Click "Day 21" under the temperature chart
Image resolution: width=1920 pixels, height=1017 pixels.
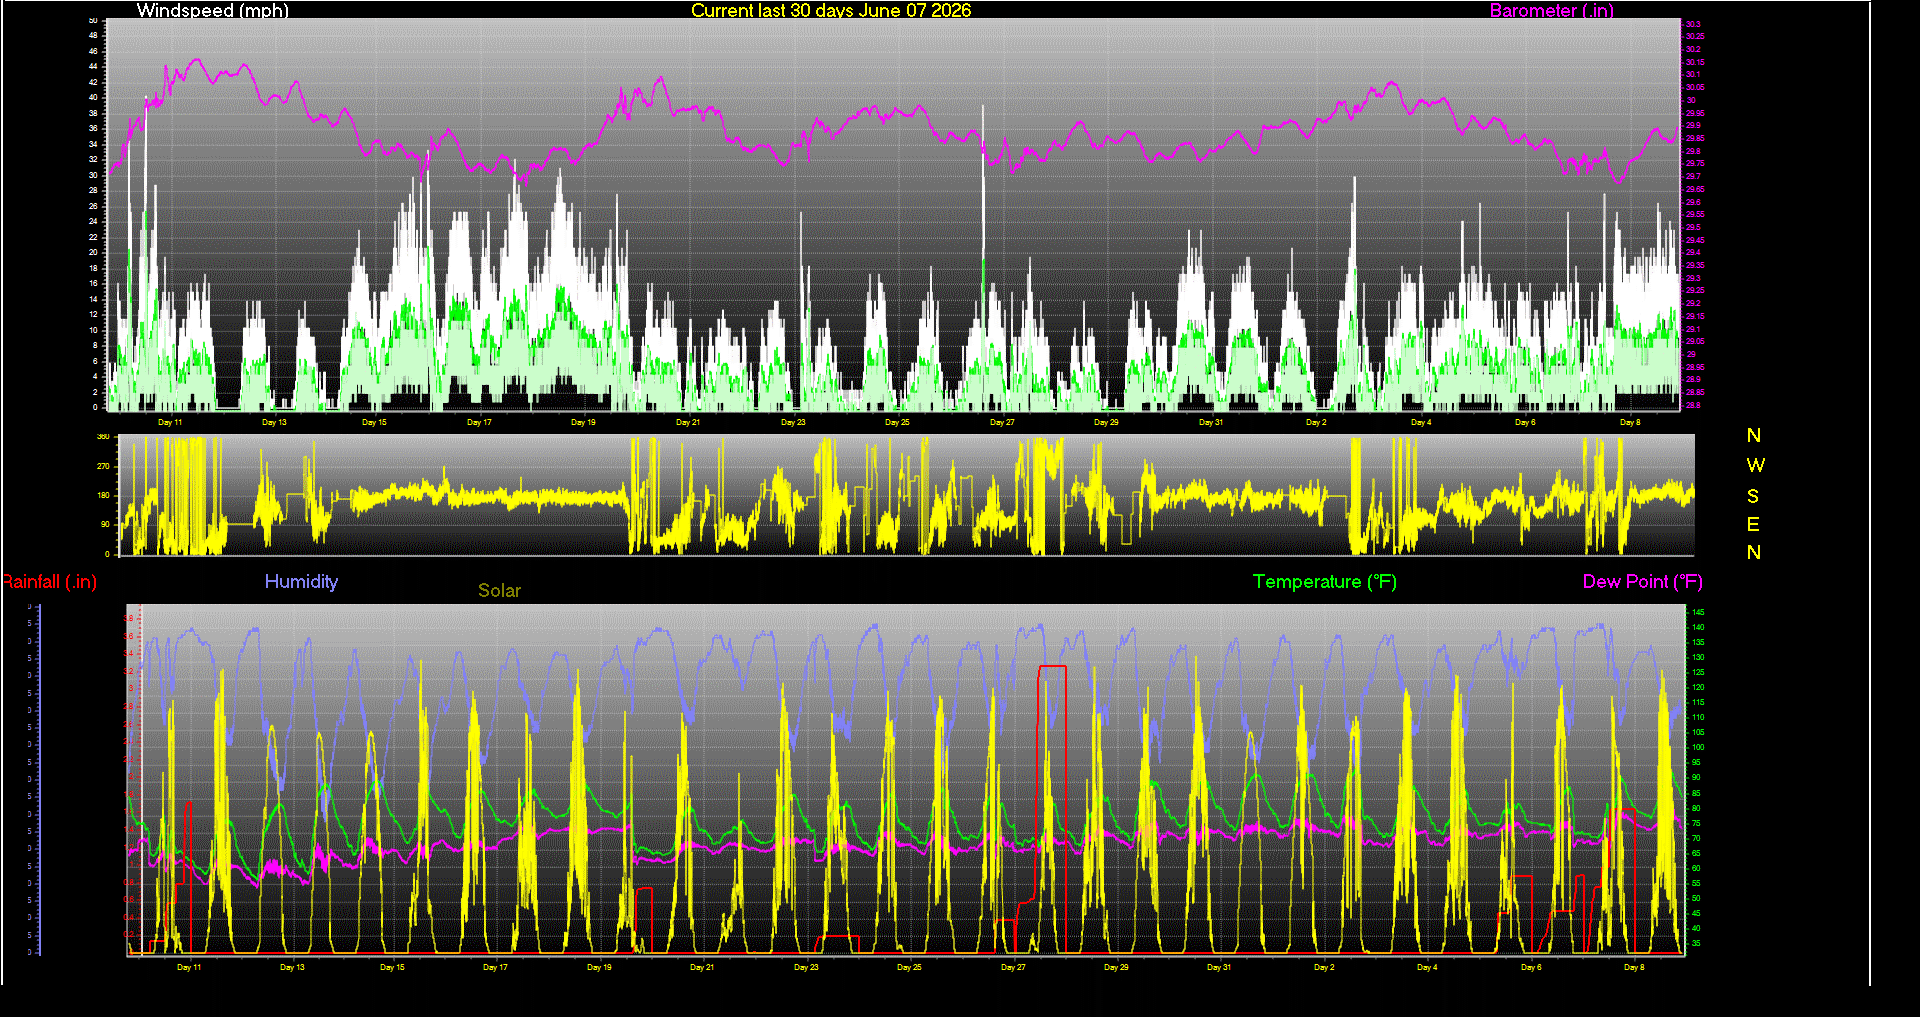pyautogui.click(x=702, y=968)
